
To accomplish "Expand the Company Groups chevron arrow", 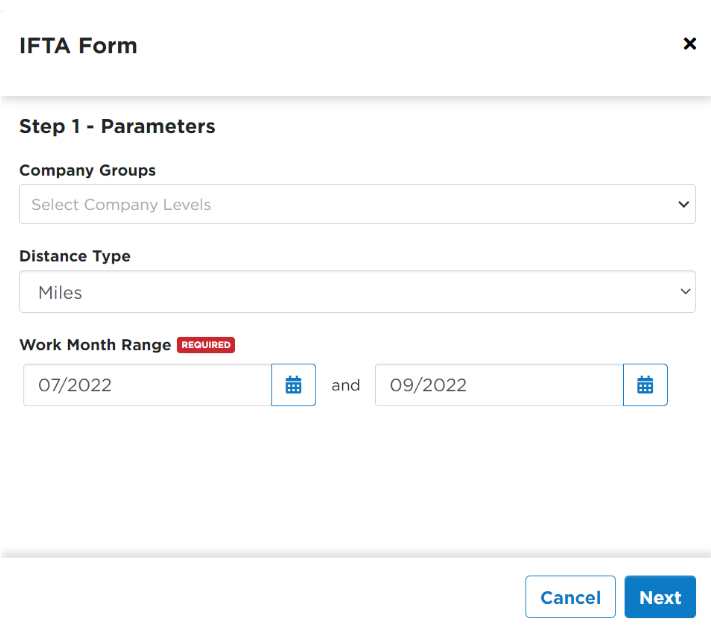I will [x=684, y=204].
